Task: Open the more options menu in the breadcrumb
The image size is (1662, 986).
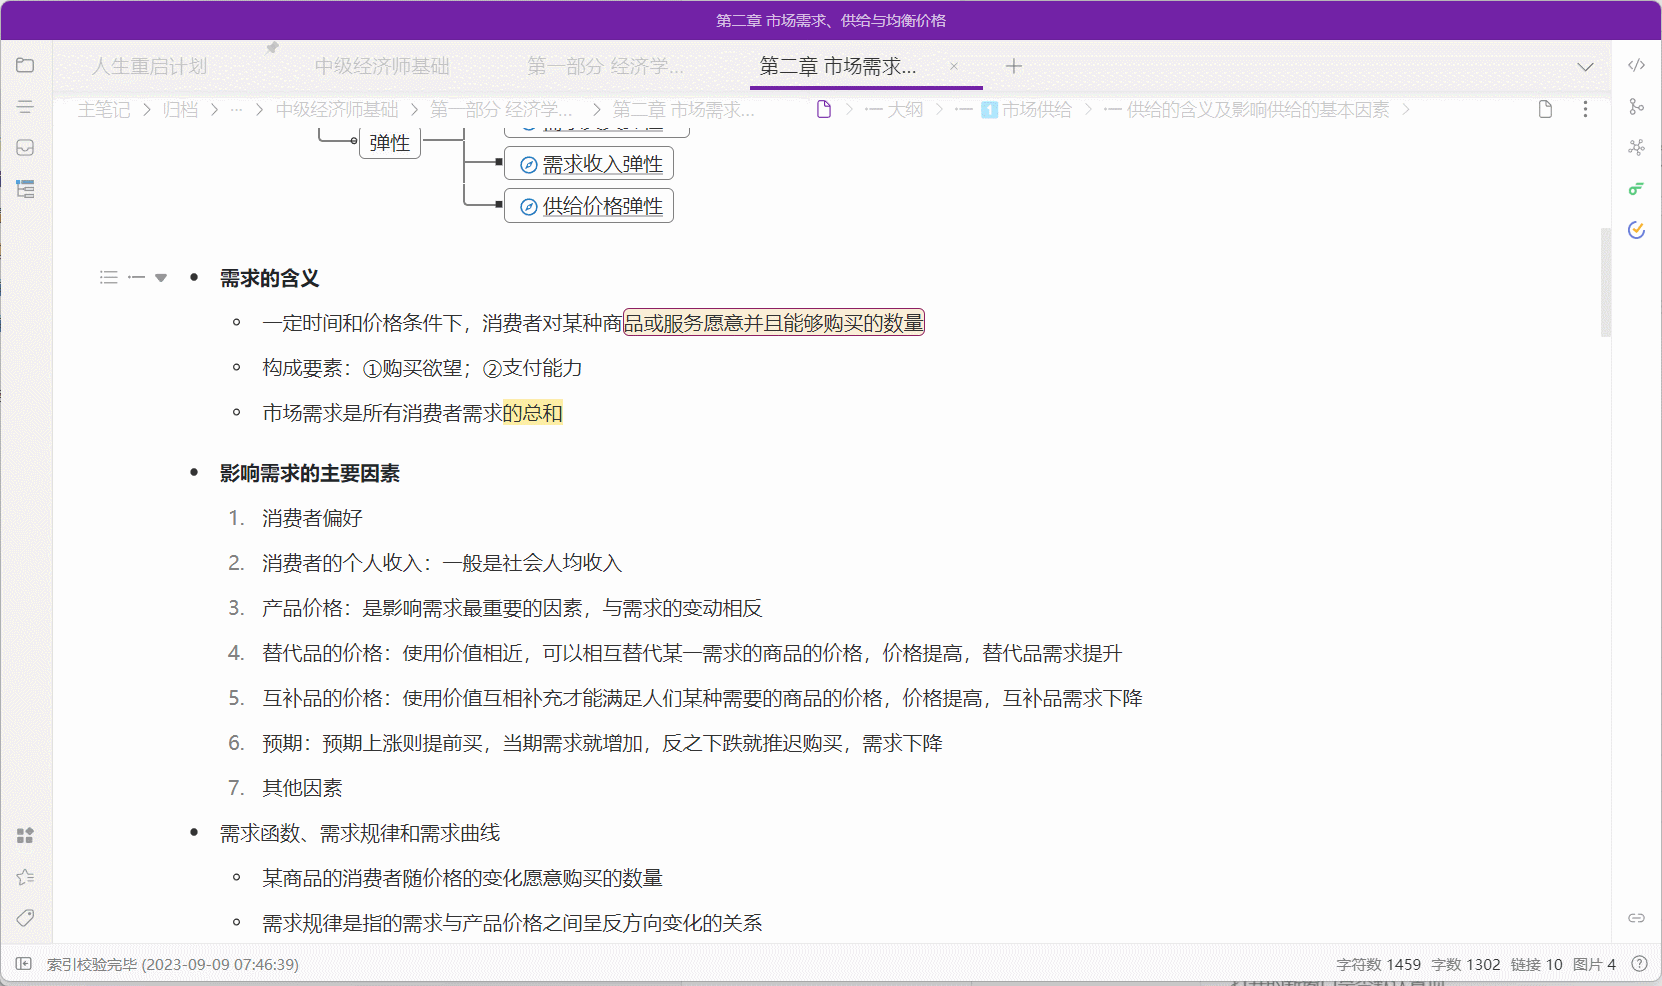Action: (x=1586, y=110)
